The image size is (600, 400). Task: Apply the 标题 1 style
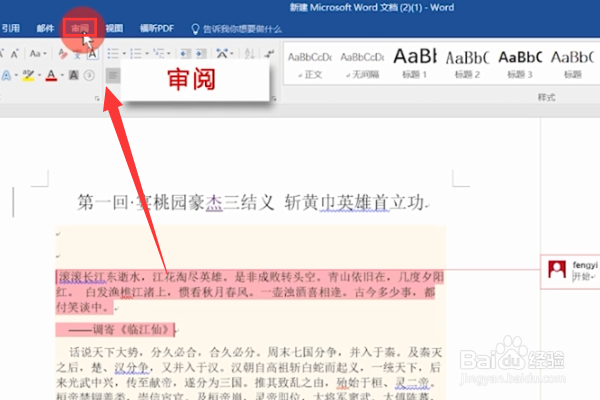click(415, 64)
